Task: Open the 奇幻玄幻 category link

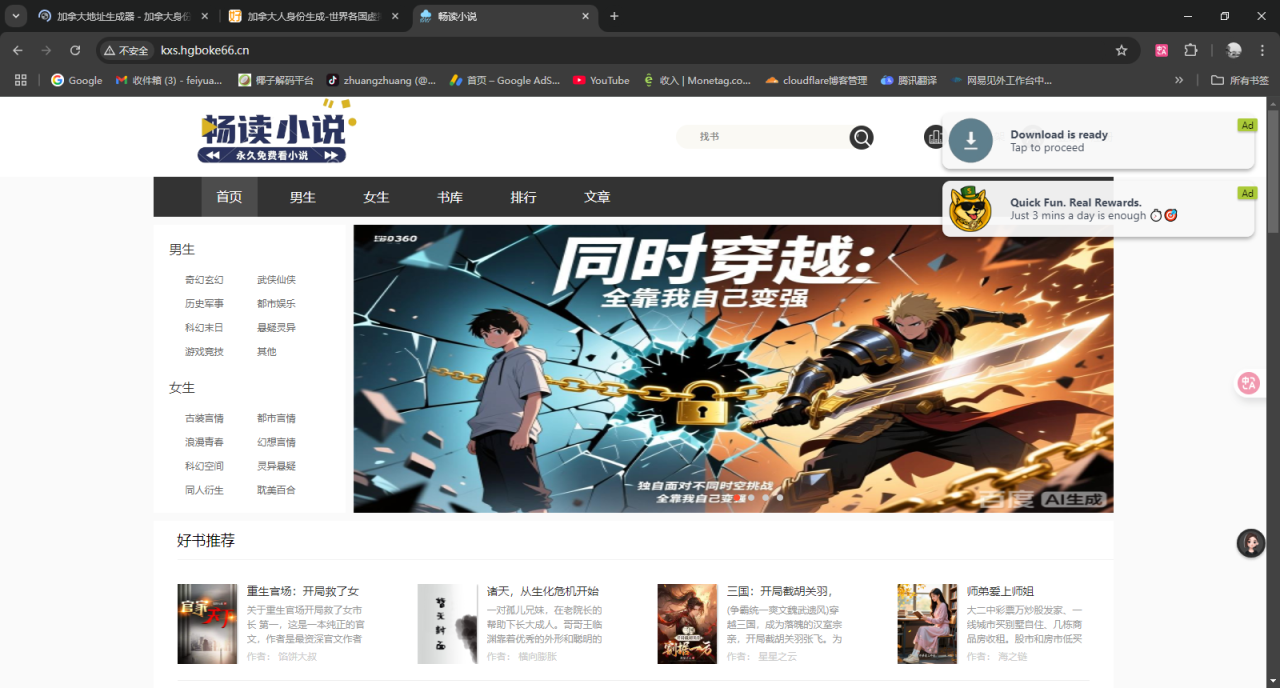Action: pyautogui.click(x=204, y=279)
